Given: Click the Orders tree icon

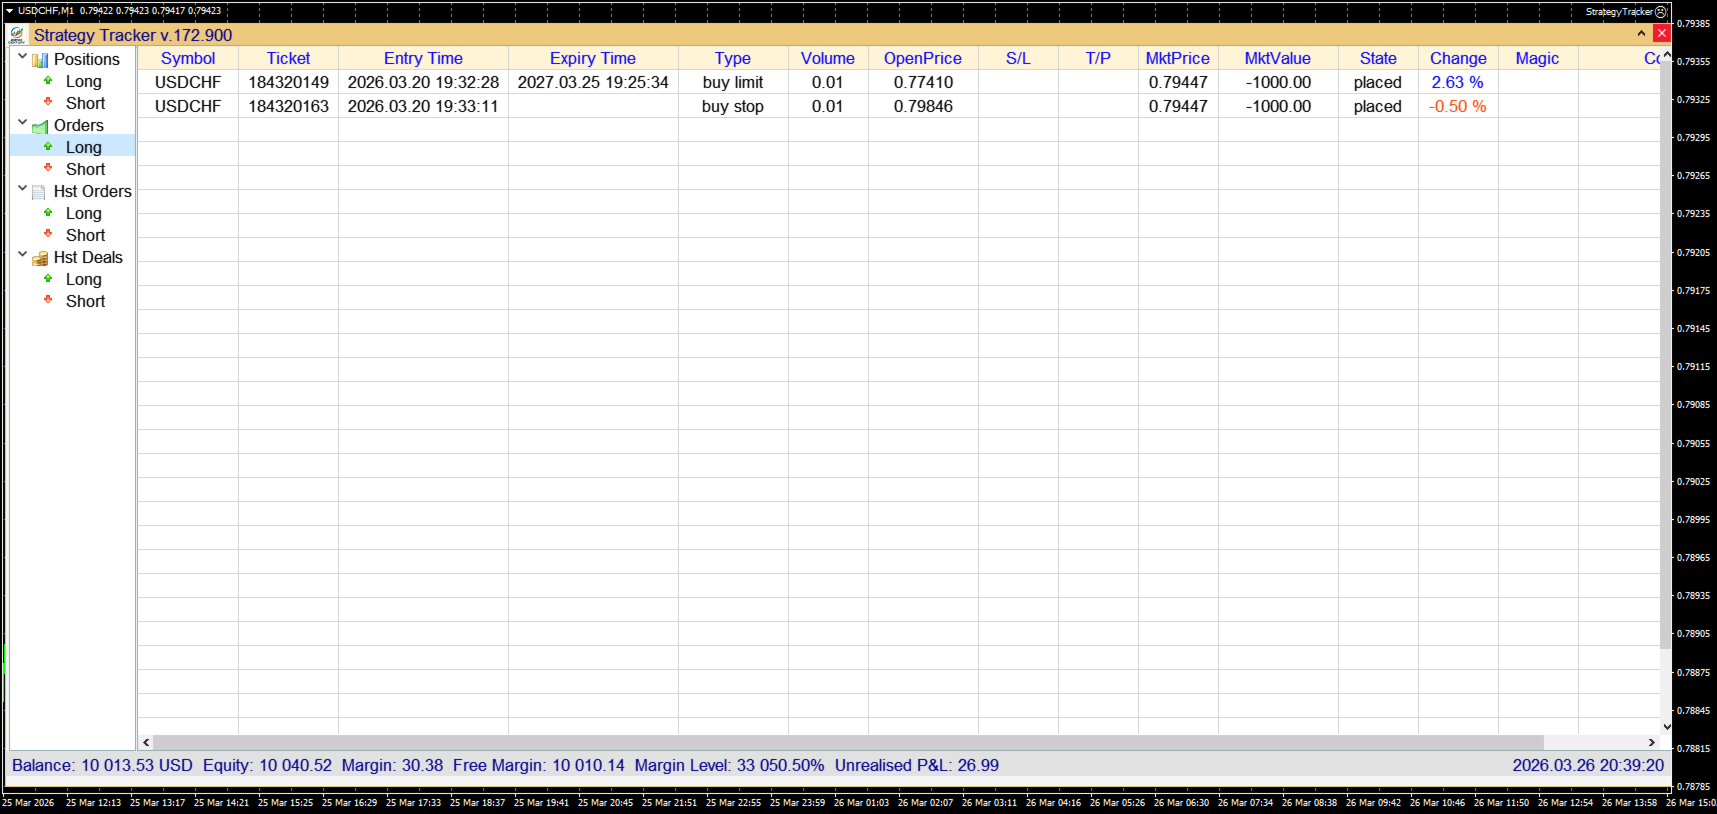Looking at the screenshot, I should click(40, 127).
